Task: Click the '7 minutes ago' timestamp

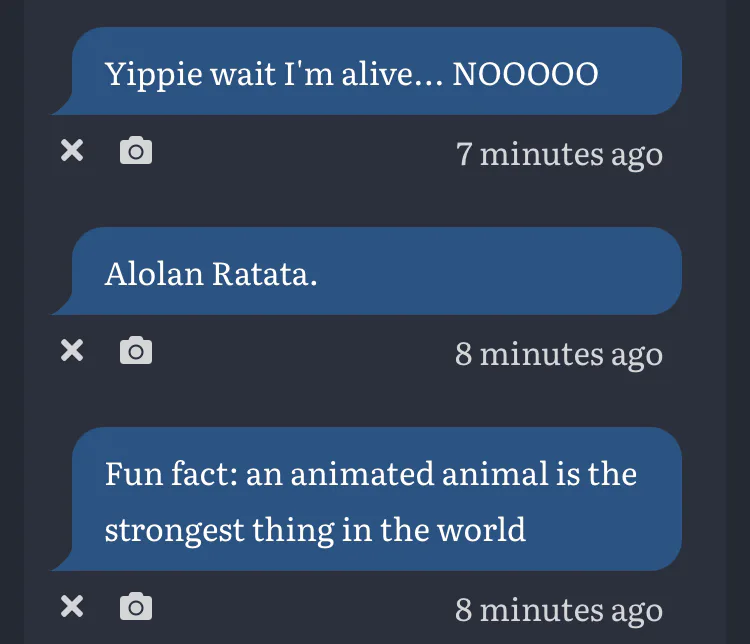Action: pos(559,154)
